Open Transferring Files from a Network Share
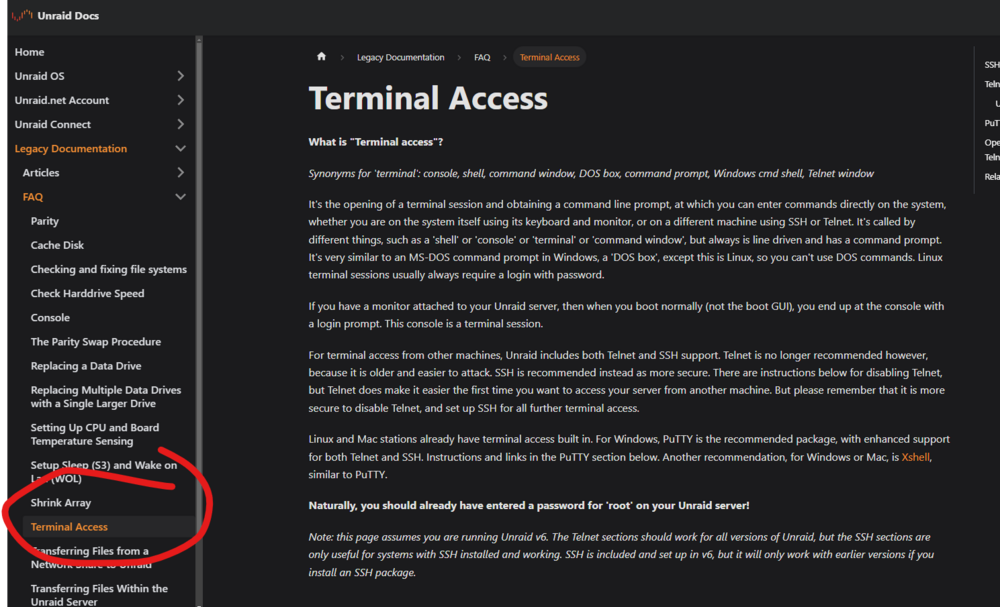This screenshot has height=607, width=1000. pyautogui.click(x=91, y=557)
